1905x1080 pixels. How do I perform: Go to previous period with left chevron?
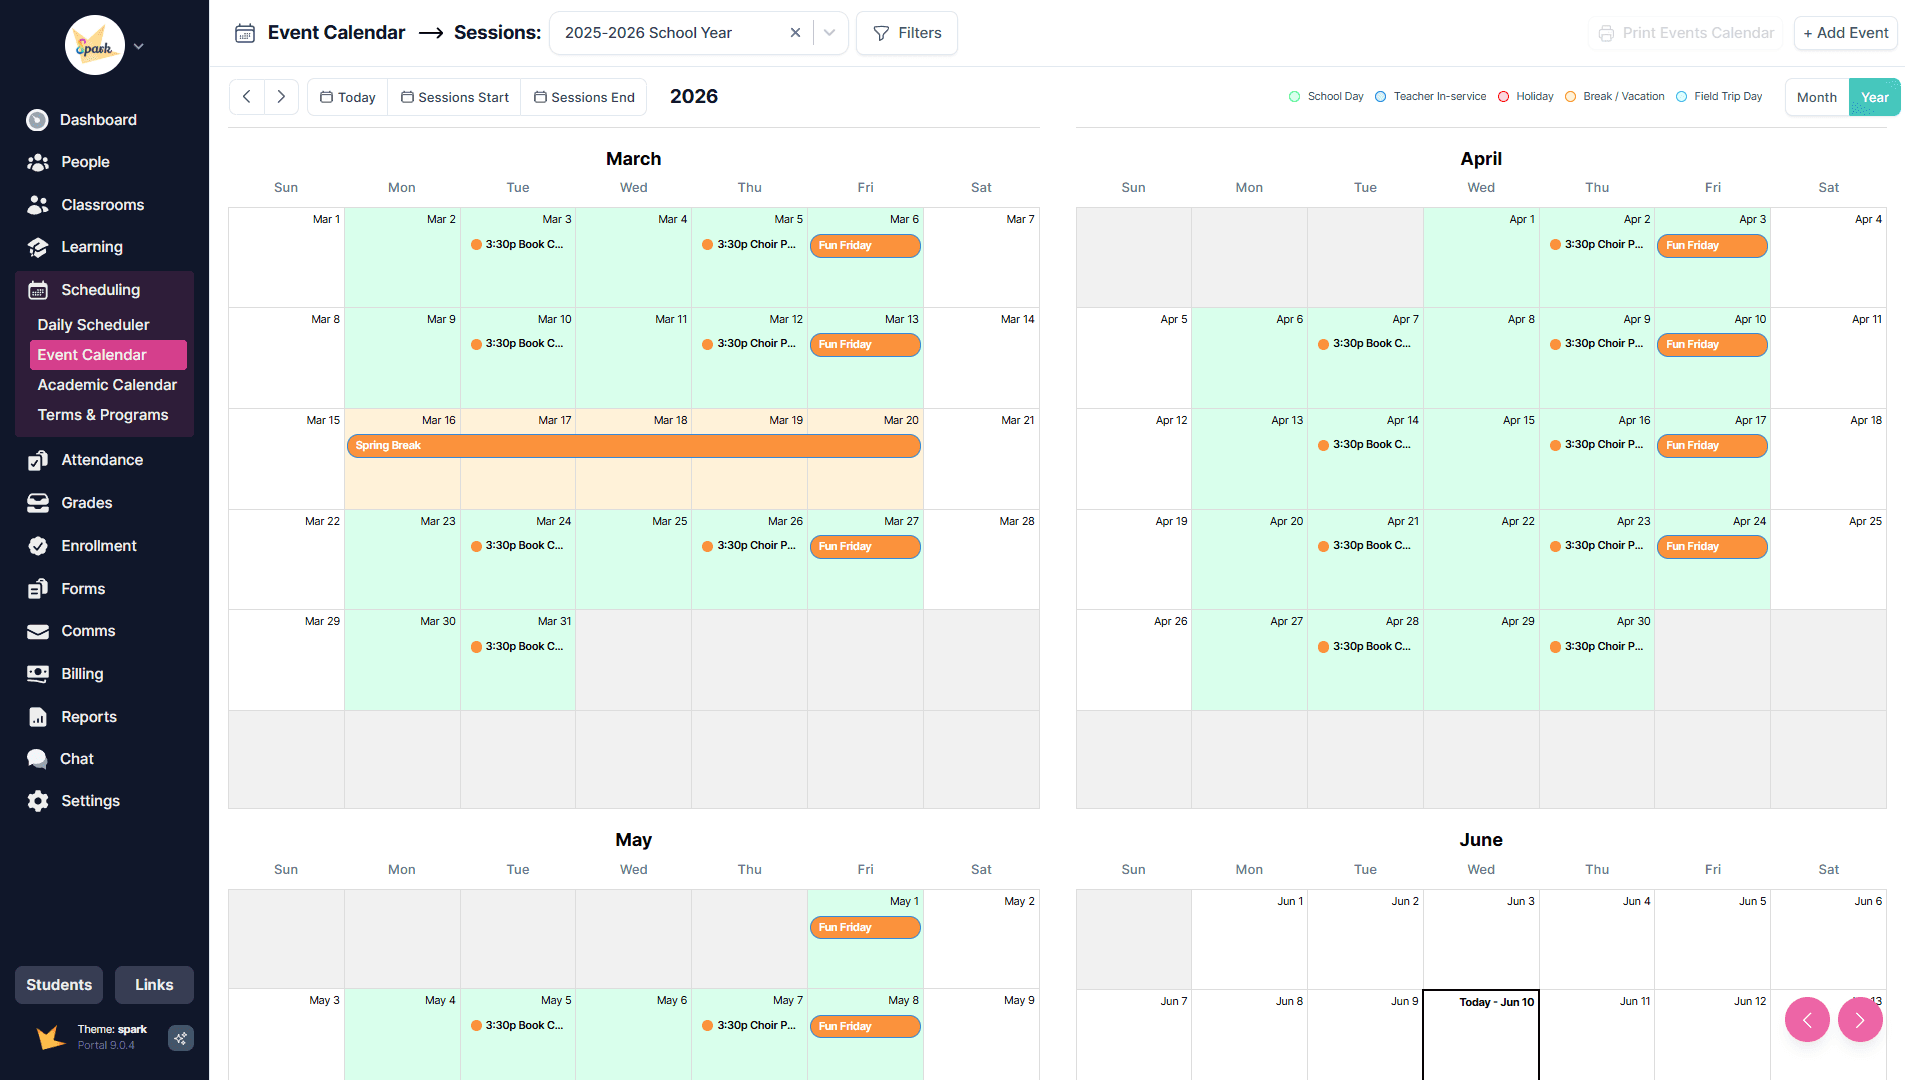click(246, 97)
